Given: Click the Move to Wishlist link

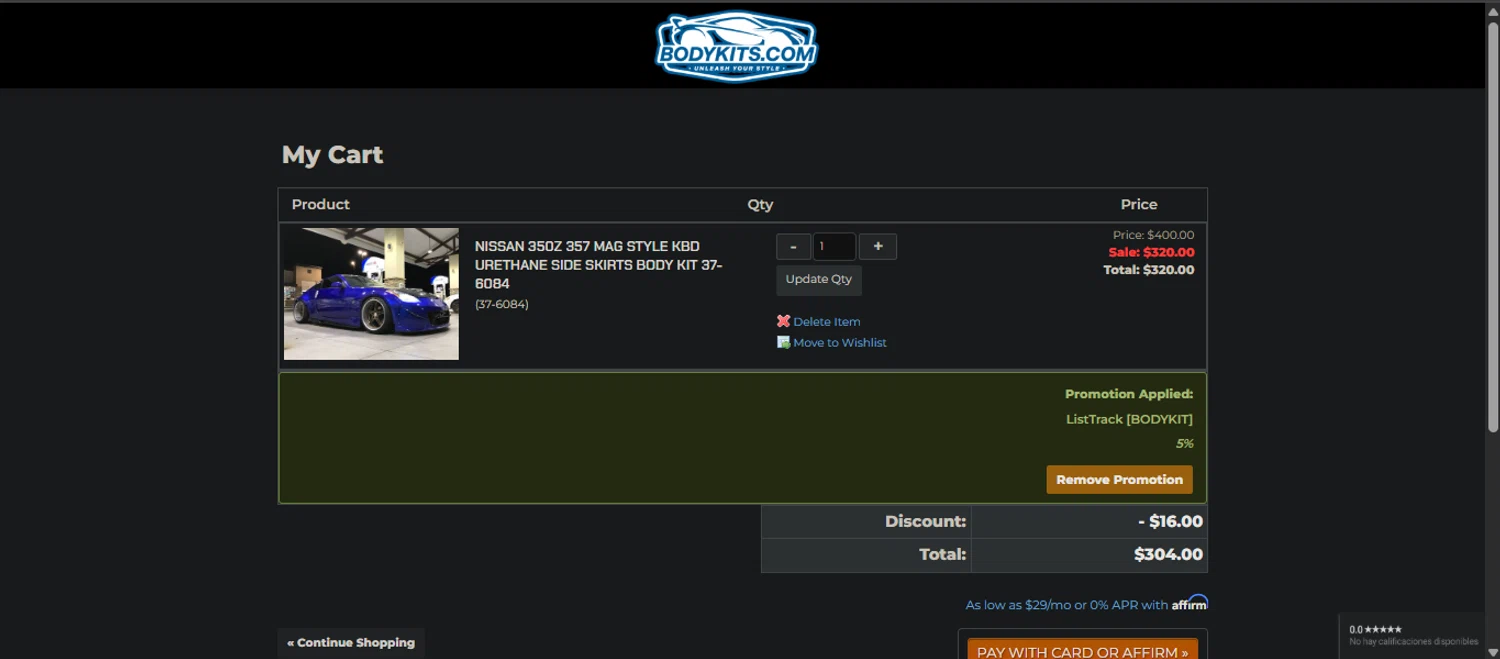Looking at the screenshot, I should pos(840,343).
